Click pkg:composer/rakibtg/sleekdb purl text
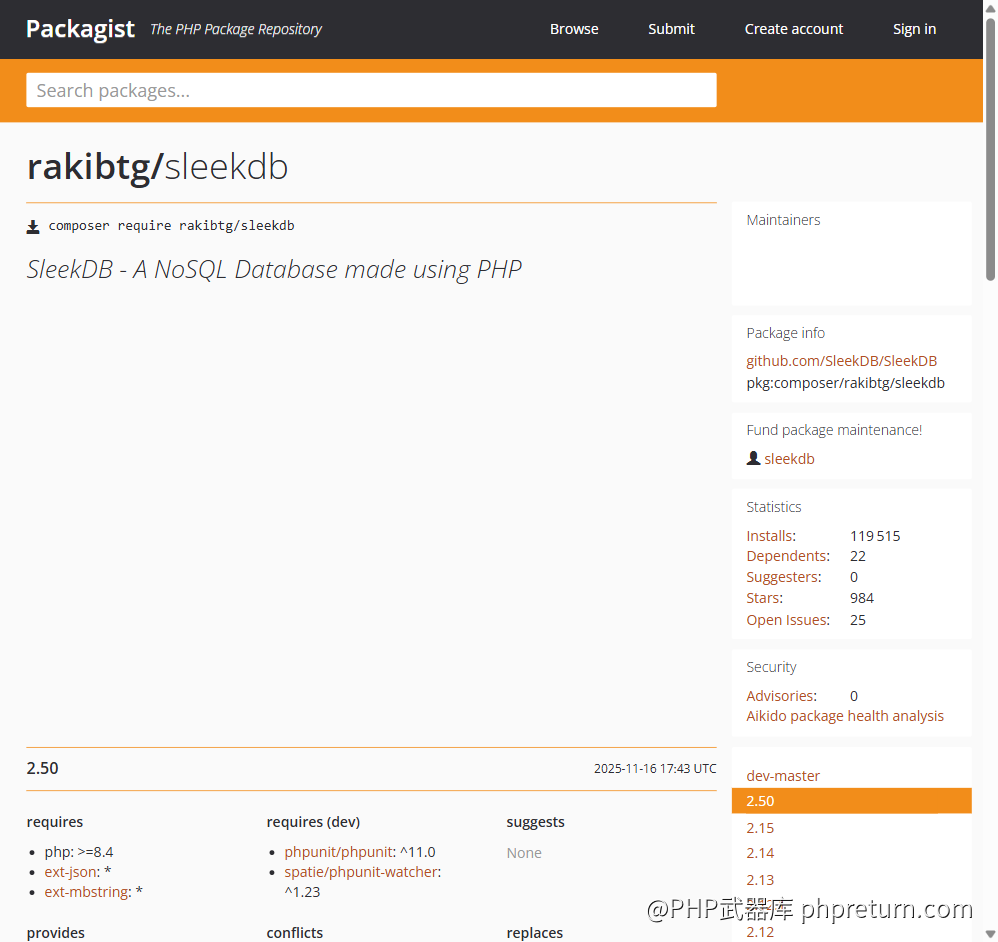 pyautogui.click(x=845, y=383)
